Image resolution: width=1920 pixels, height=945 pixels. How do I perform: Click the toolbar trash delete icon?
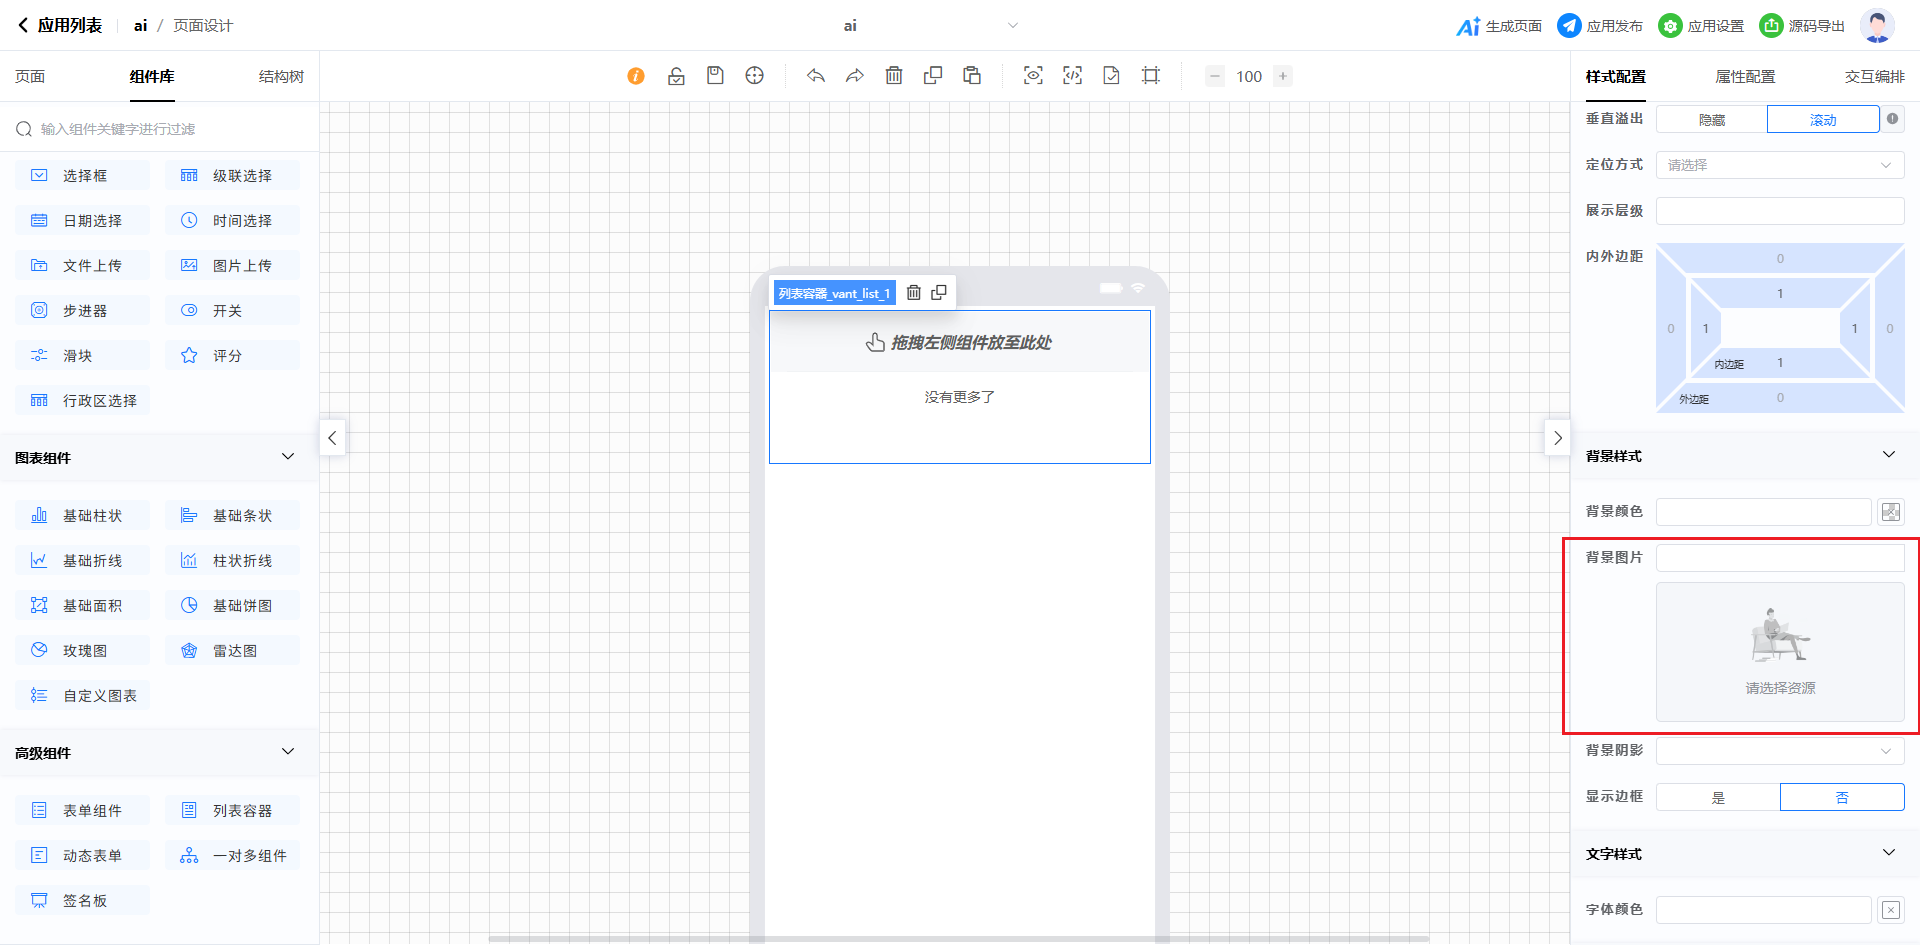coord(894,76)
